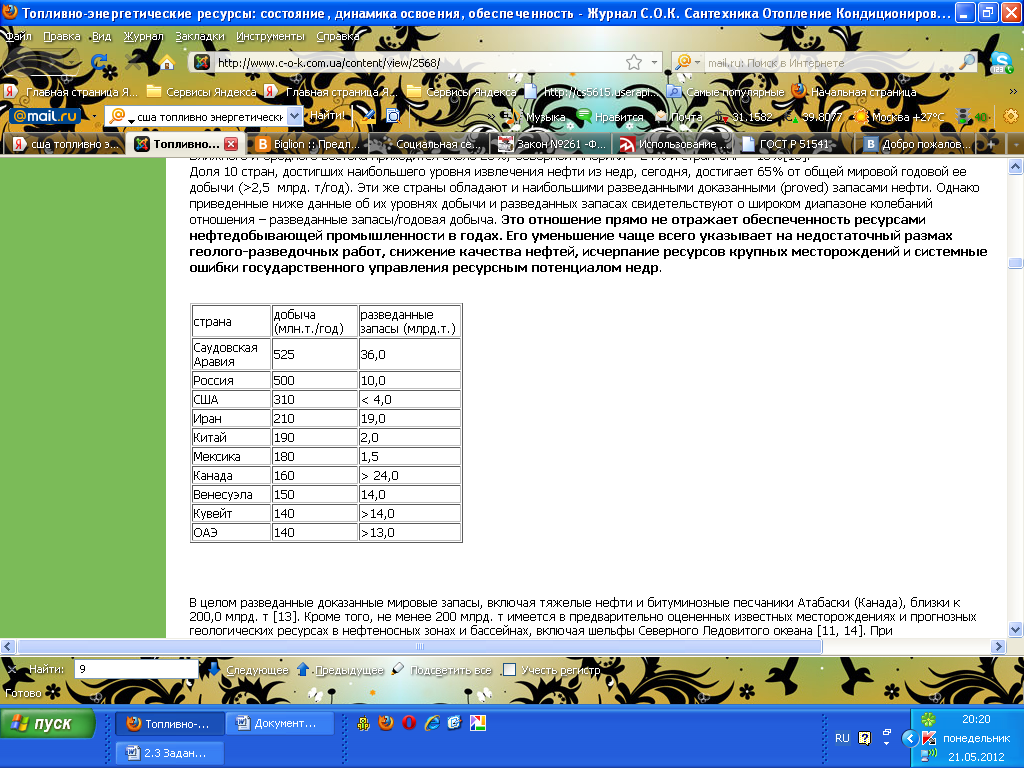Screen dimensions: 1024x768
Task: Open the Справка menu
Action: [338, 36]
